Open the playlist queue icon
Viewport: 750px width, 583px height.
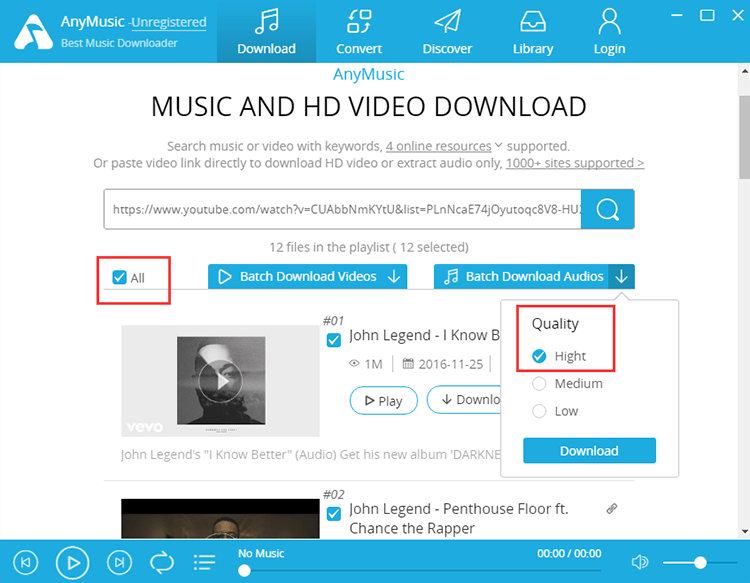(204, 562)
